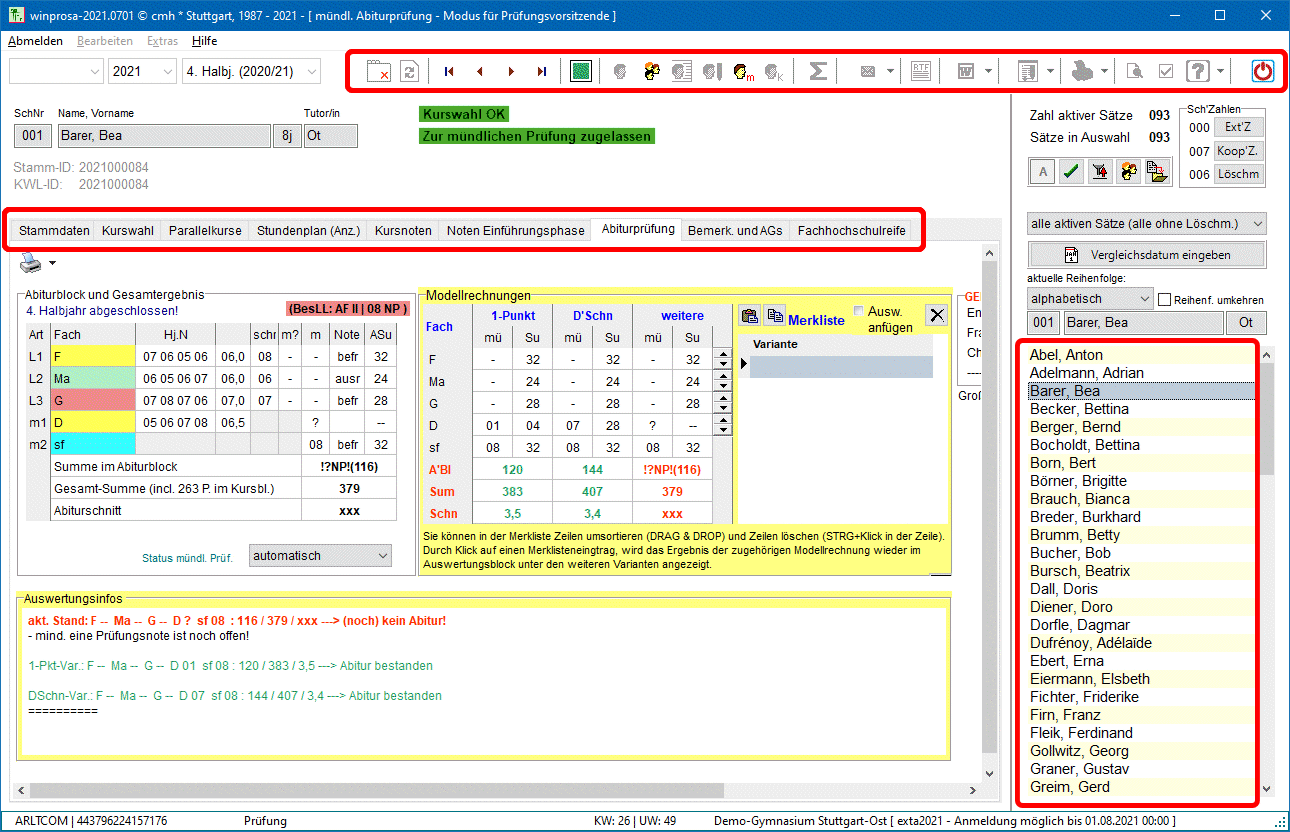Click the printer icon below the tabs
This screenshot has height=832, width=1290.
pyautogui.click(x=31, y=263)
